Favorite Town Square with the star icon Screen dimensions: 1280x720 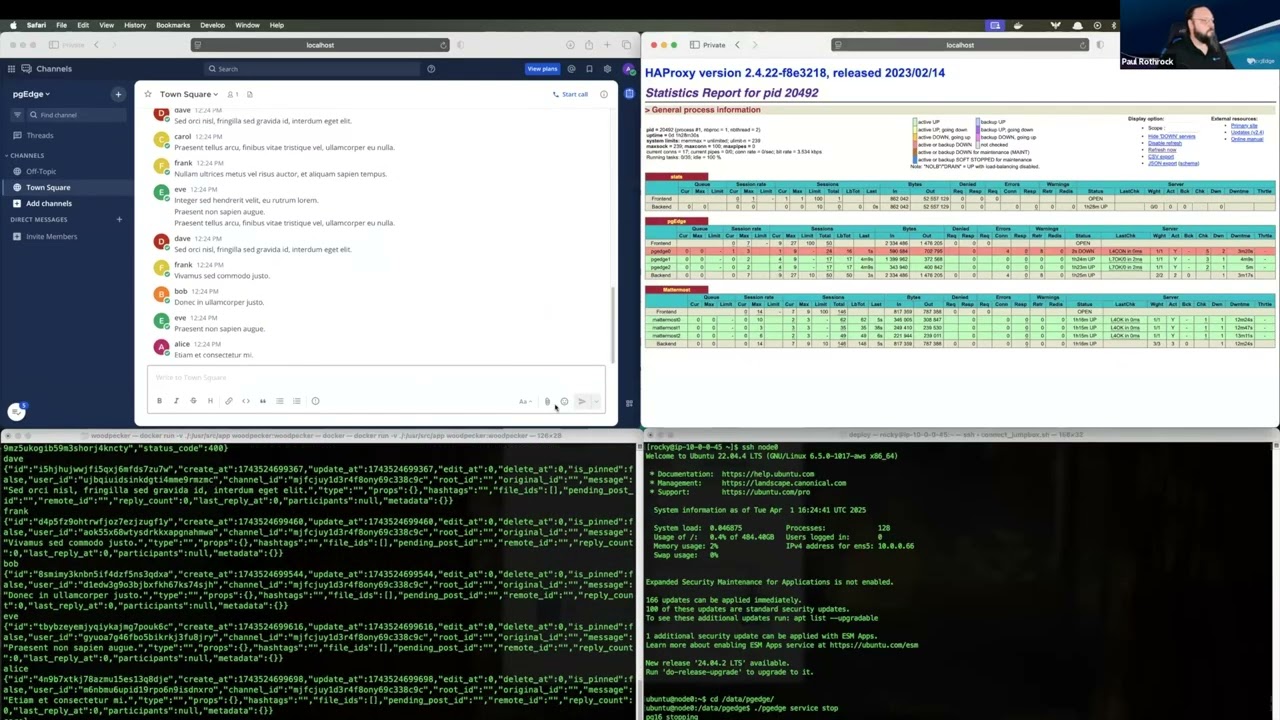(148, 94)
